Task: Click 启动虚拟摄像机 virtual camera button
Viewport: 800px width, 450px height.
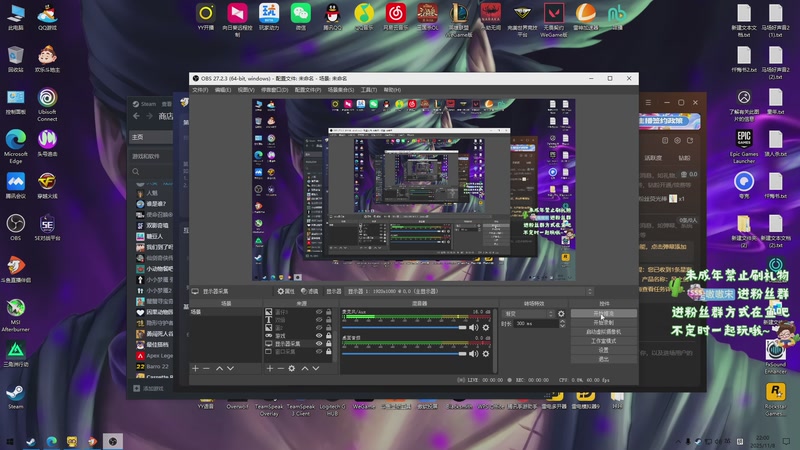Action: 604,332
